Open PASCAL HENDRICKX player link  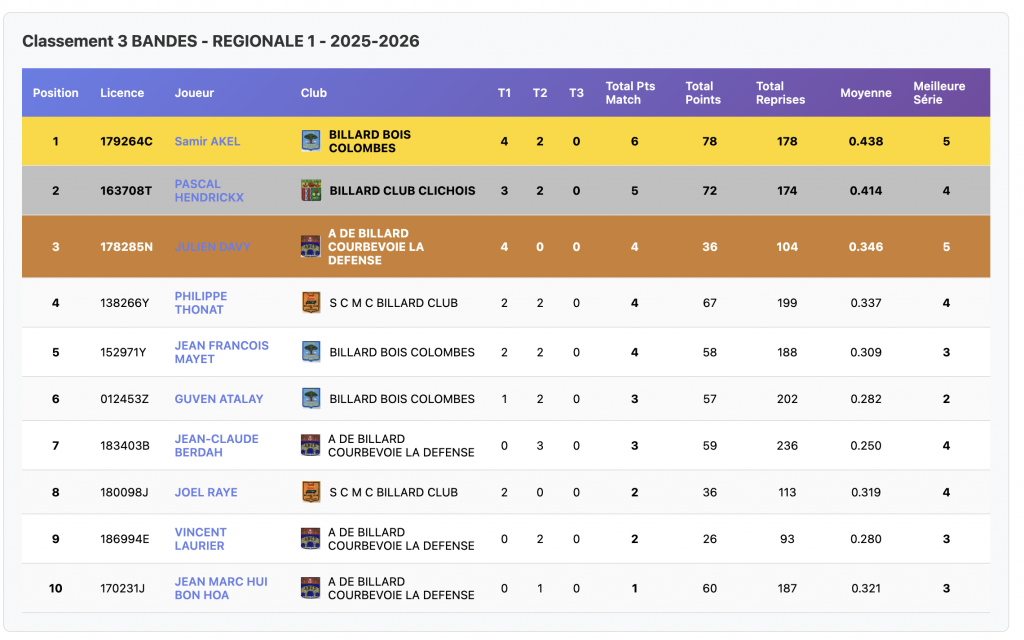[208, 191]
